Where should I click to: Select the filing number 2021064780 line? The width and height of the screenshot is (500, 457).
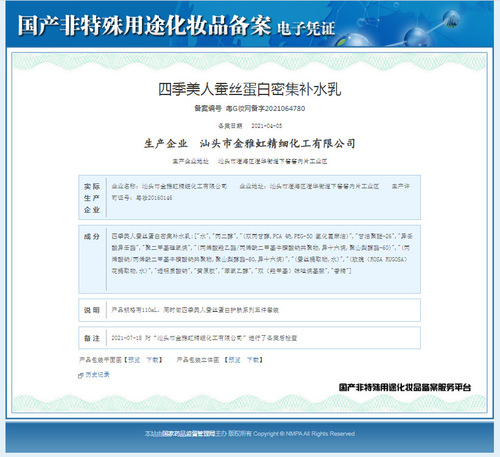point(250,108)
